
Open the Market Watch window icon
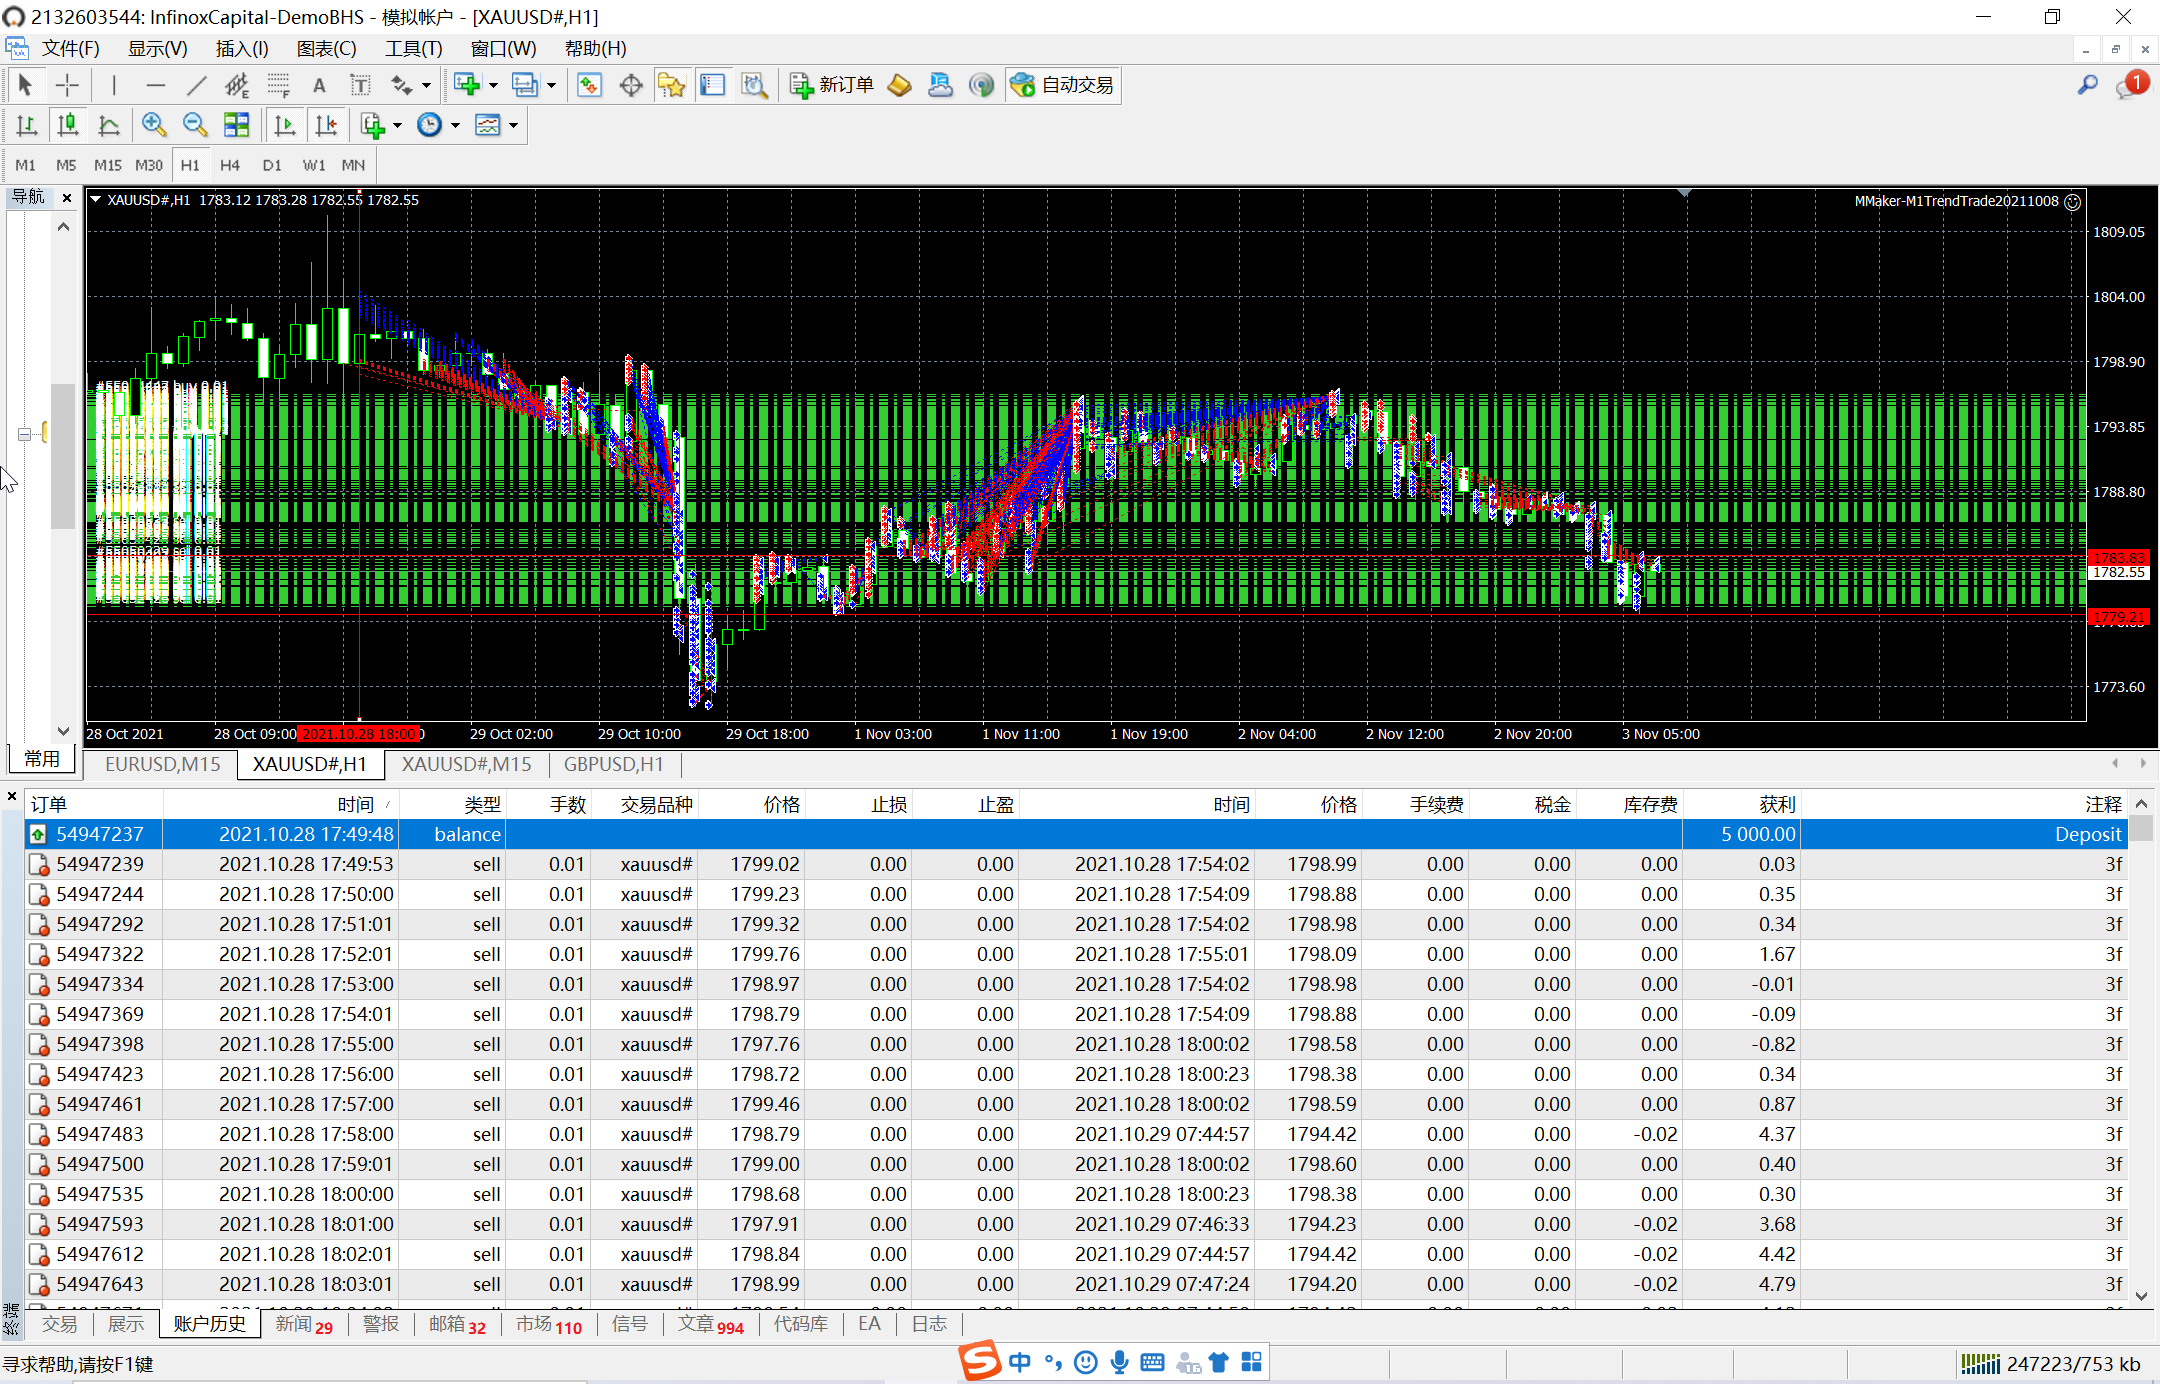590,85
